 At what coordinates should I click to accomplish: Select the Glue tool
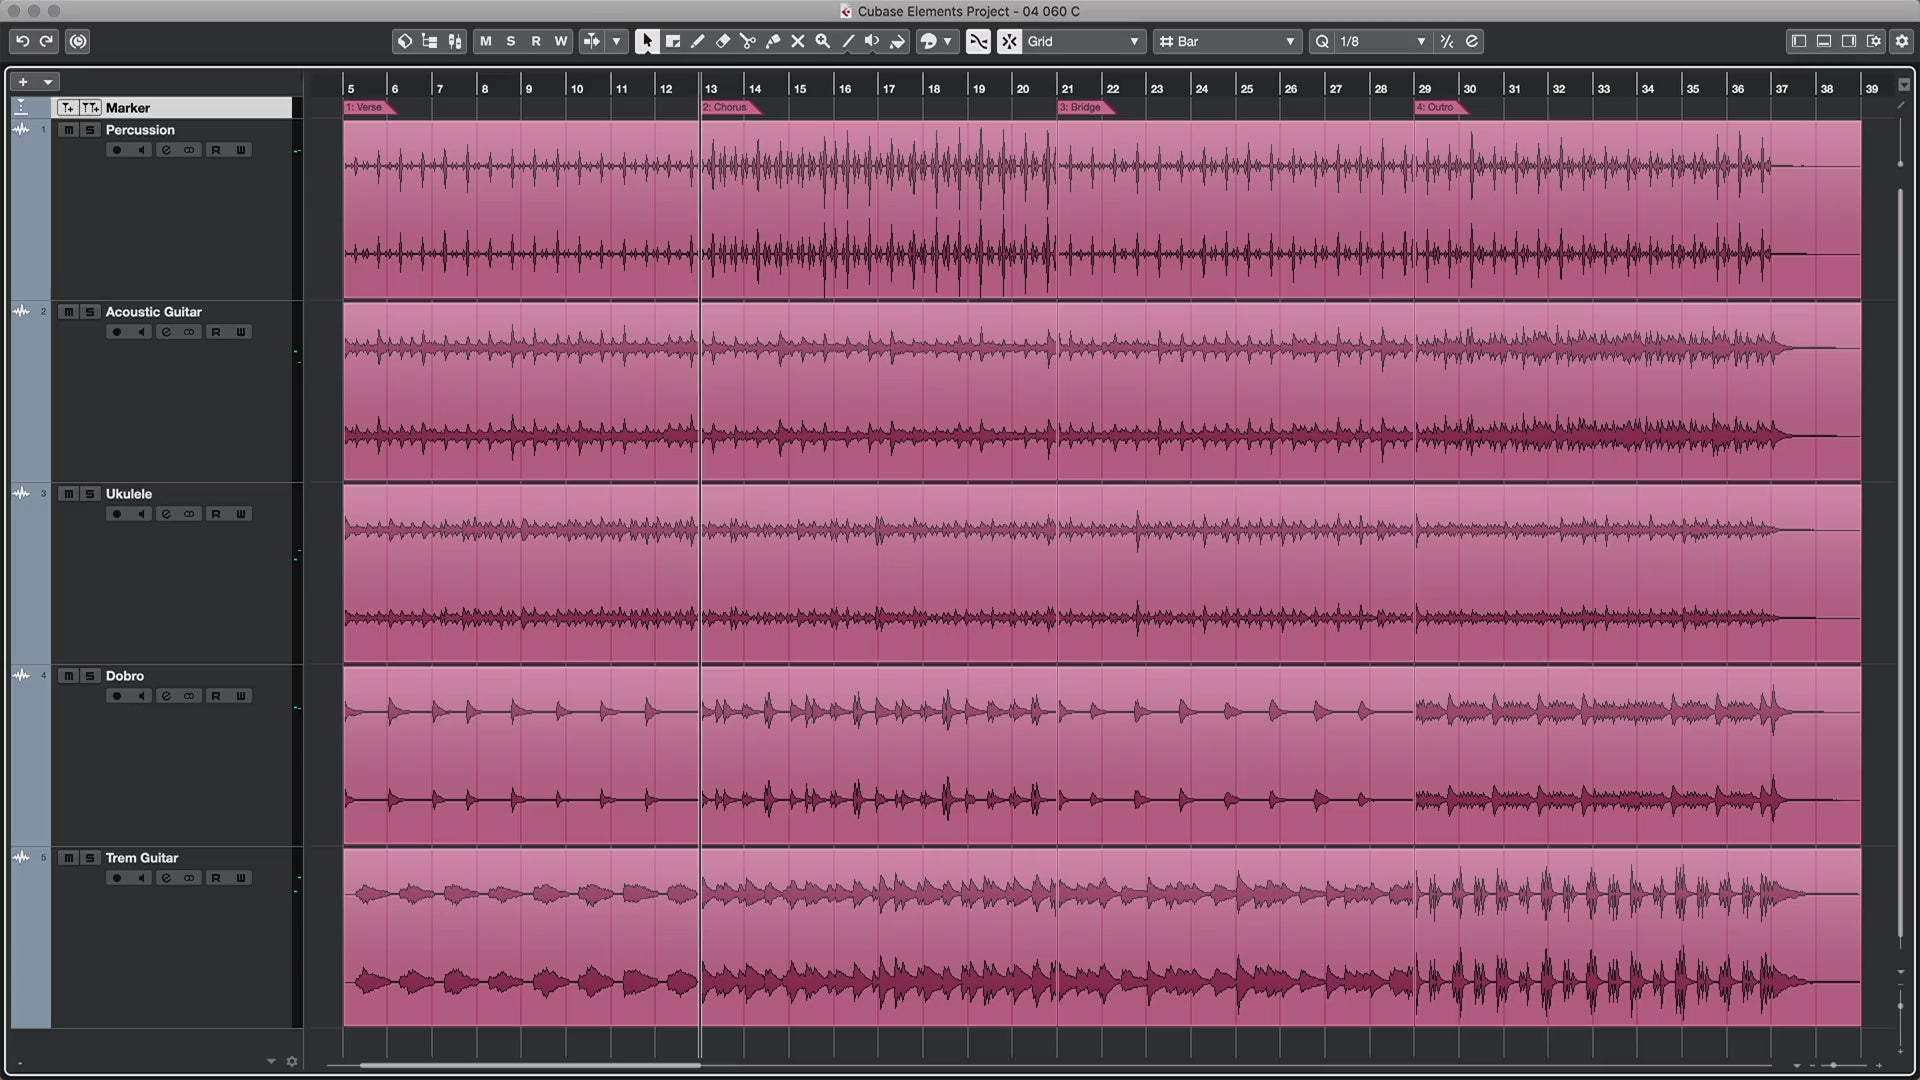pos(772,41)
